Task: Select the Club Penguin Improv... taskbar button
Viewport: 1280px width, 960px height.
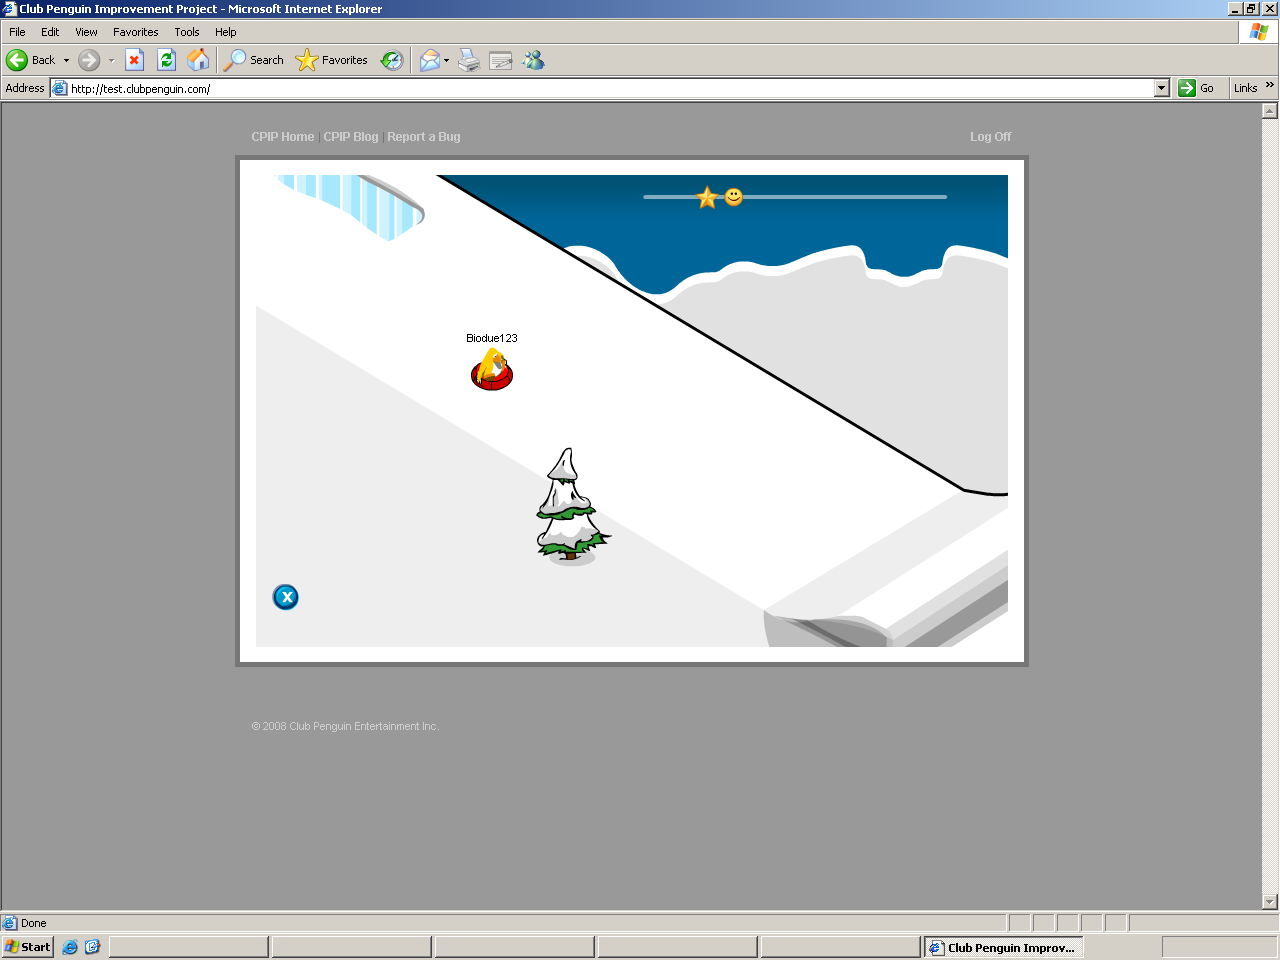Action: (x=1004, y=947)
